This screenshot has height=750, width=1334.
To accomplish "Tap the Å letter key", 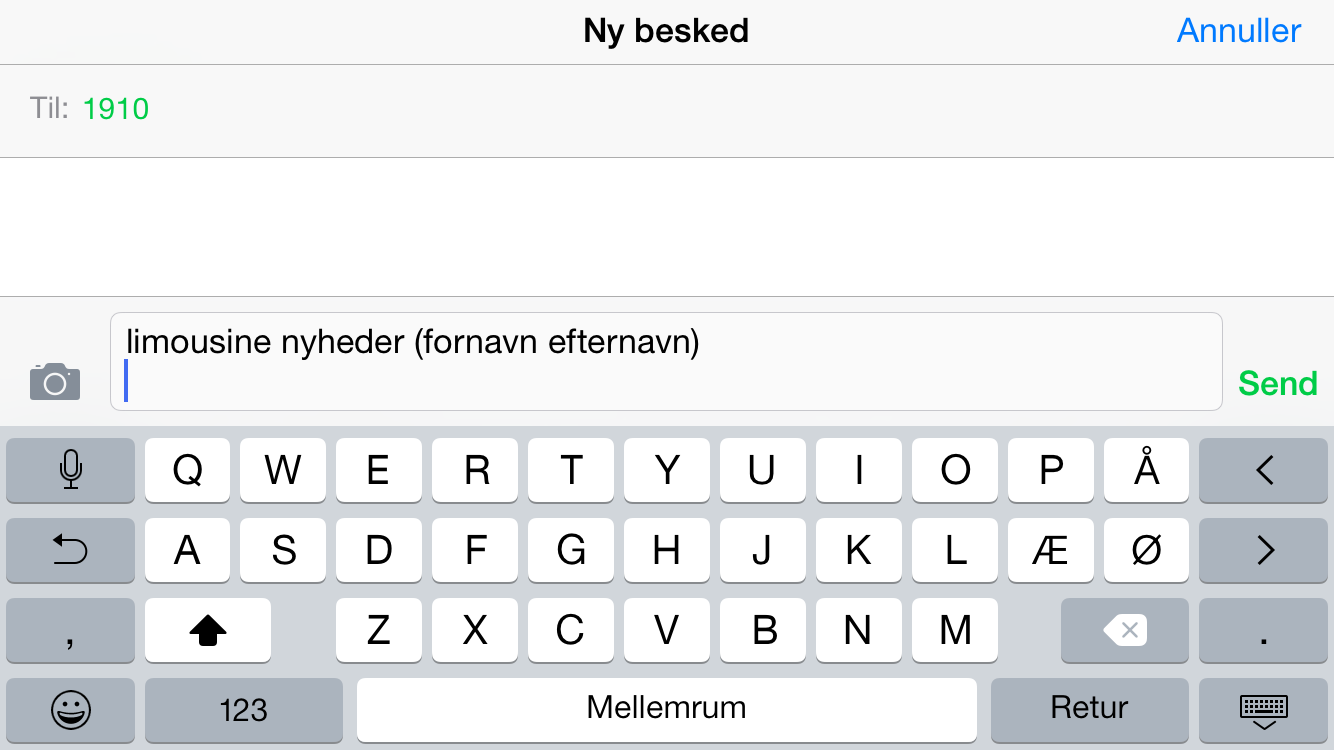I will tap(1147, 470).
